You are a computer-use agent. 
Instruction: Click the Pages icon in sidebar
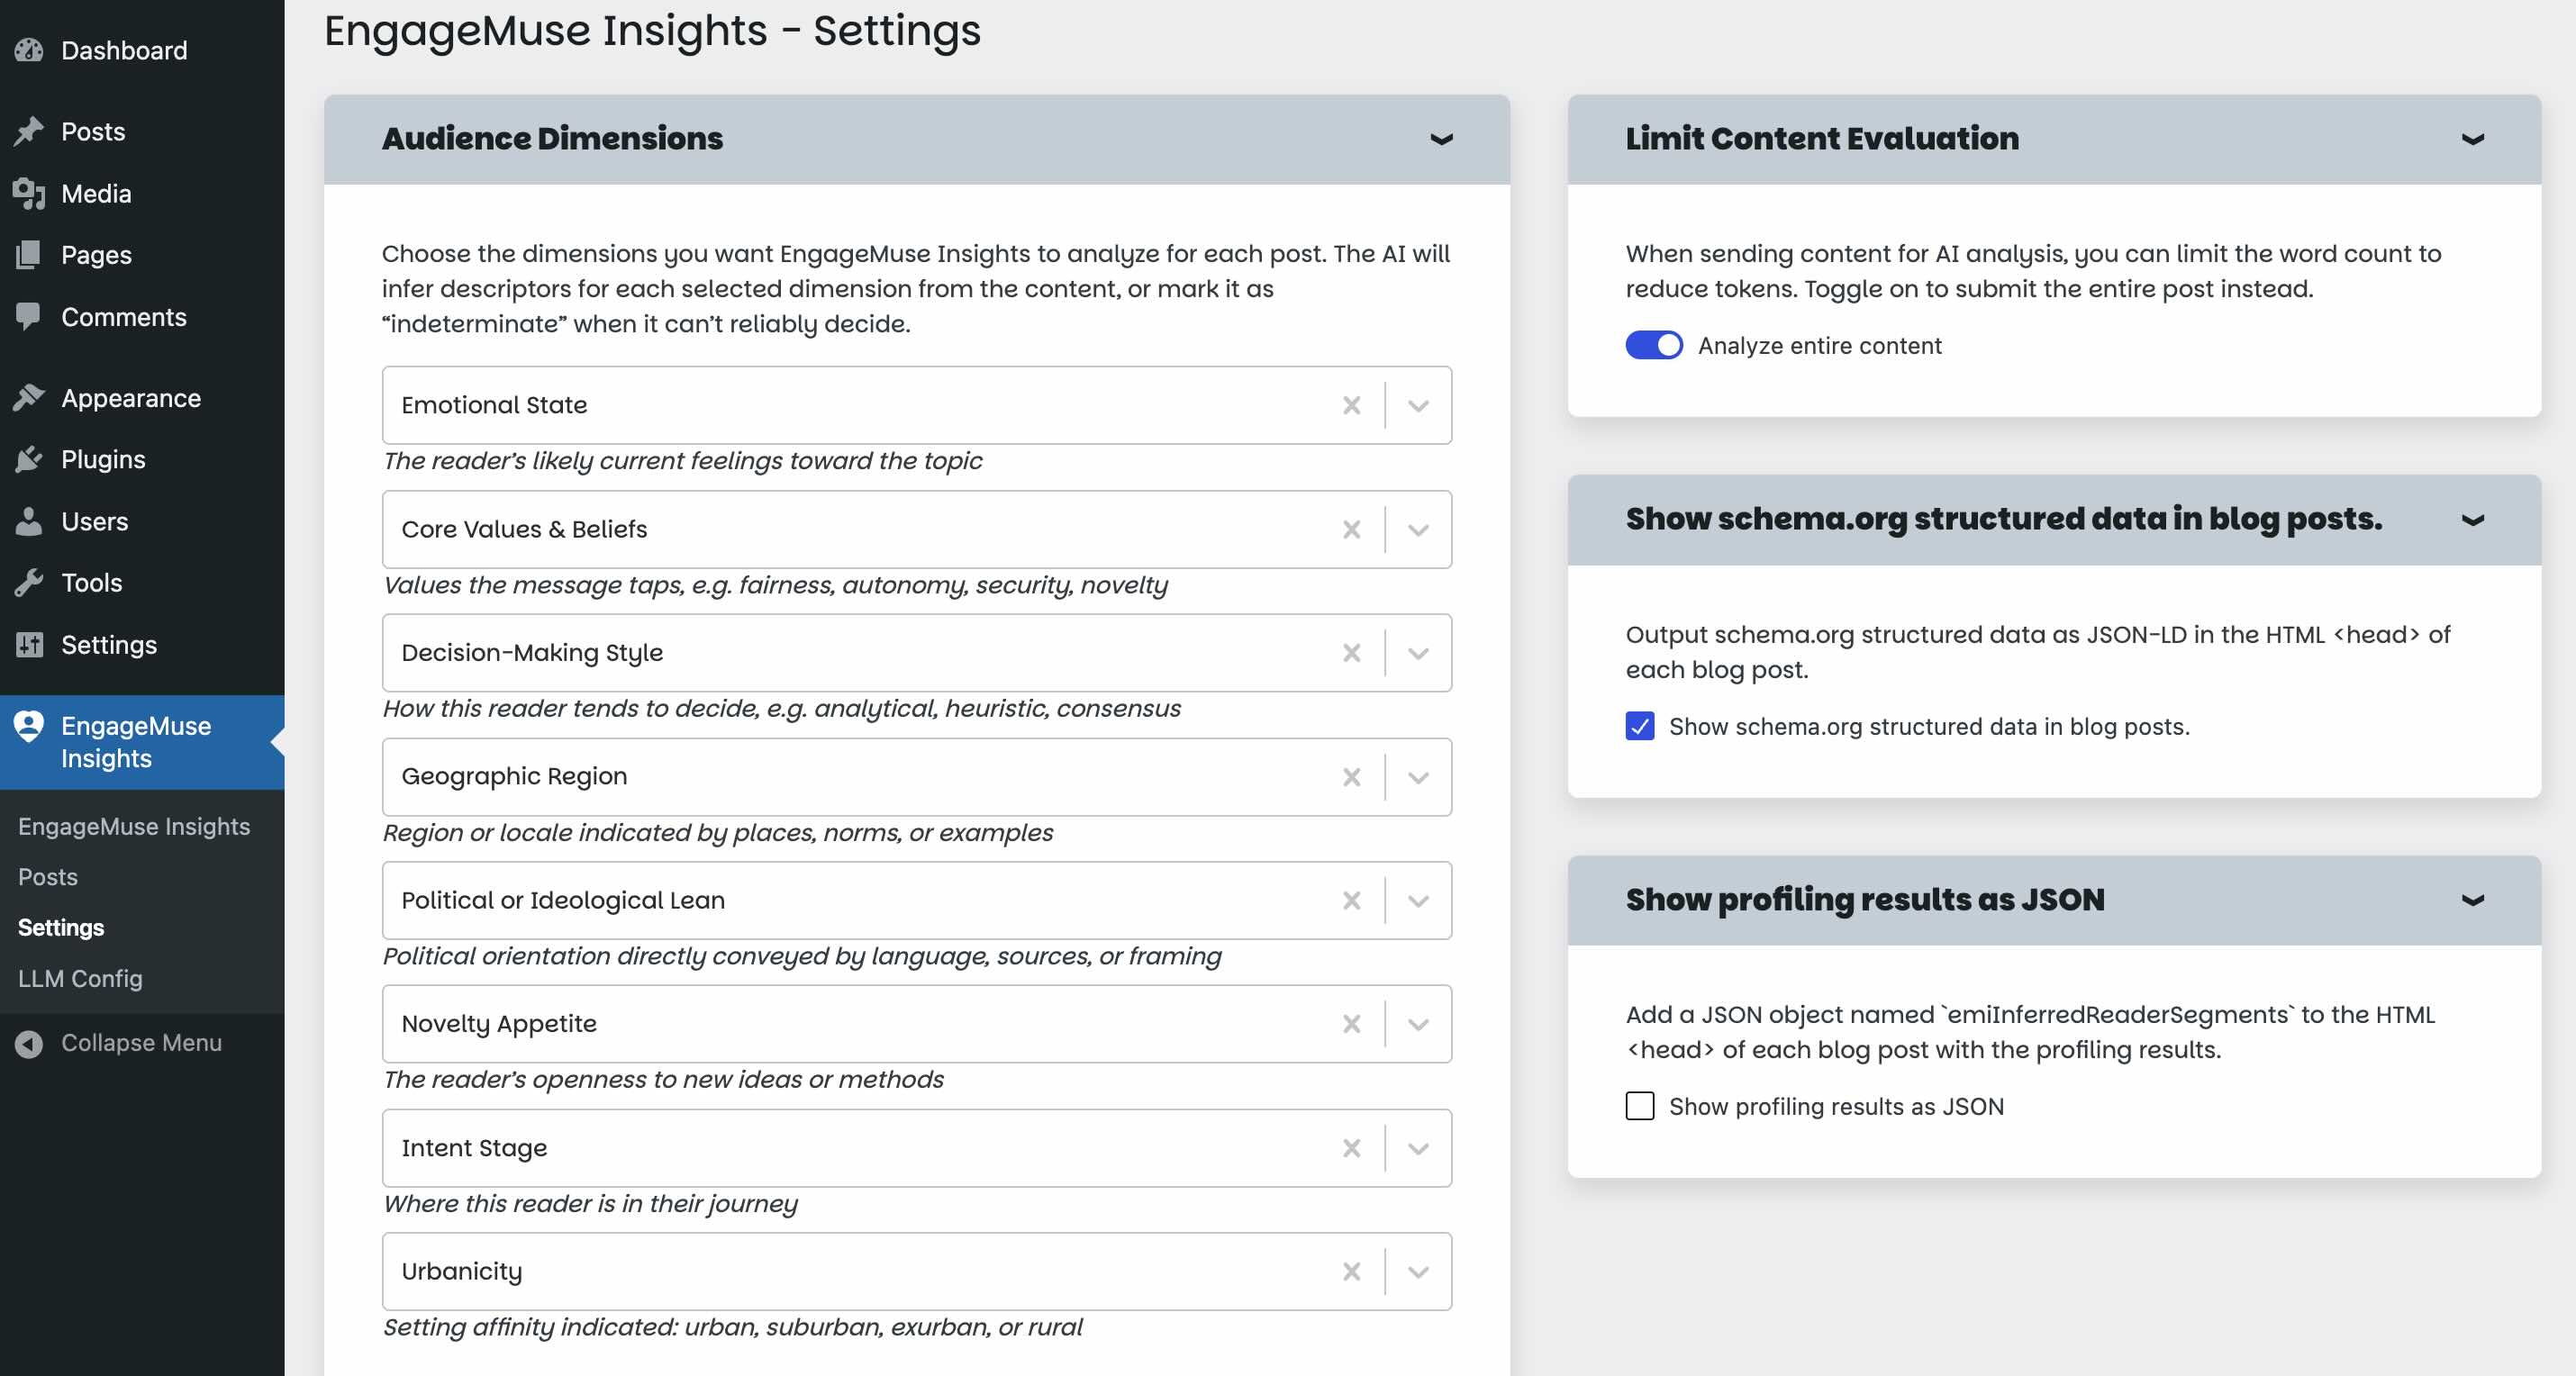pyautogui.click(x=30, y=254)
